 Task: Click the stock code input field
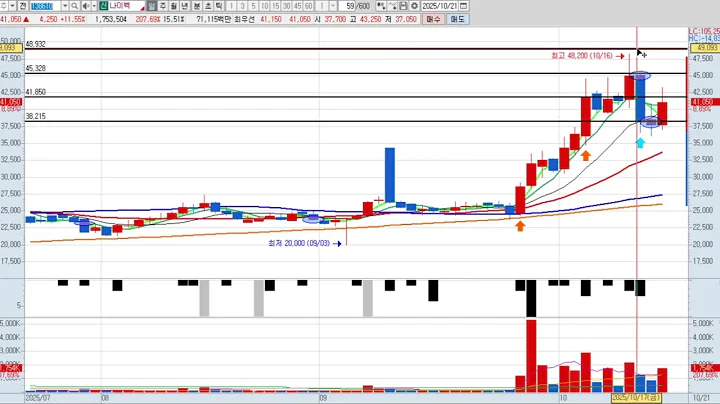coord(45,6)
